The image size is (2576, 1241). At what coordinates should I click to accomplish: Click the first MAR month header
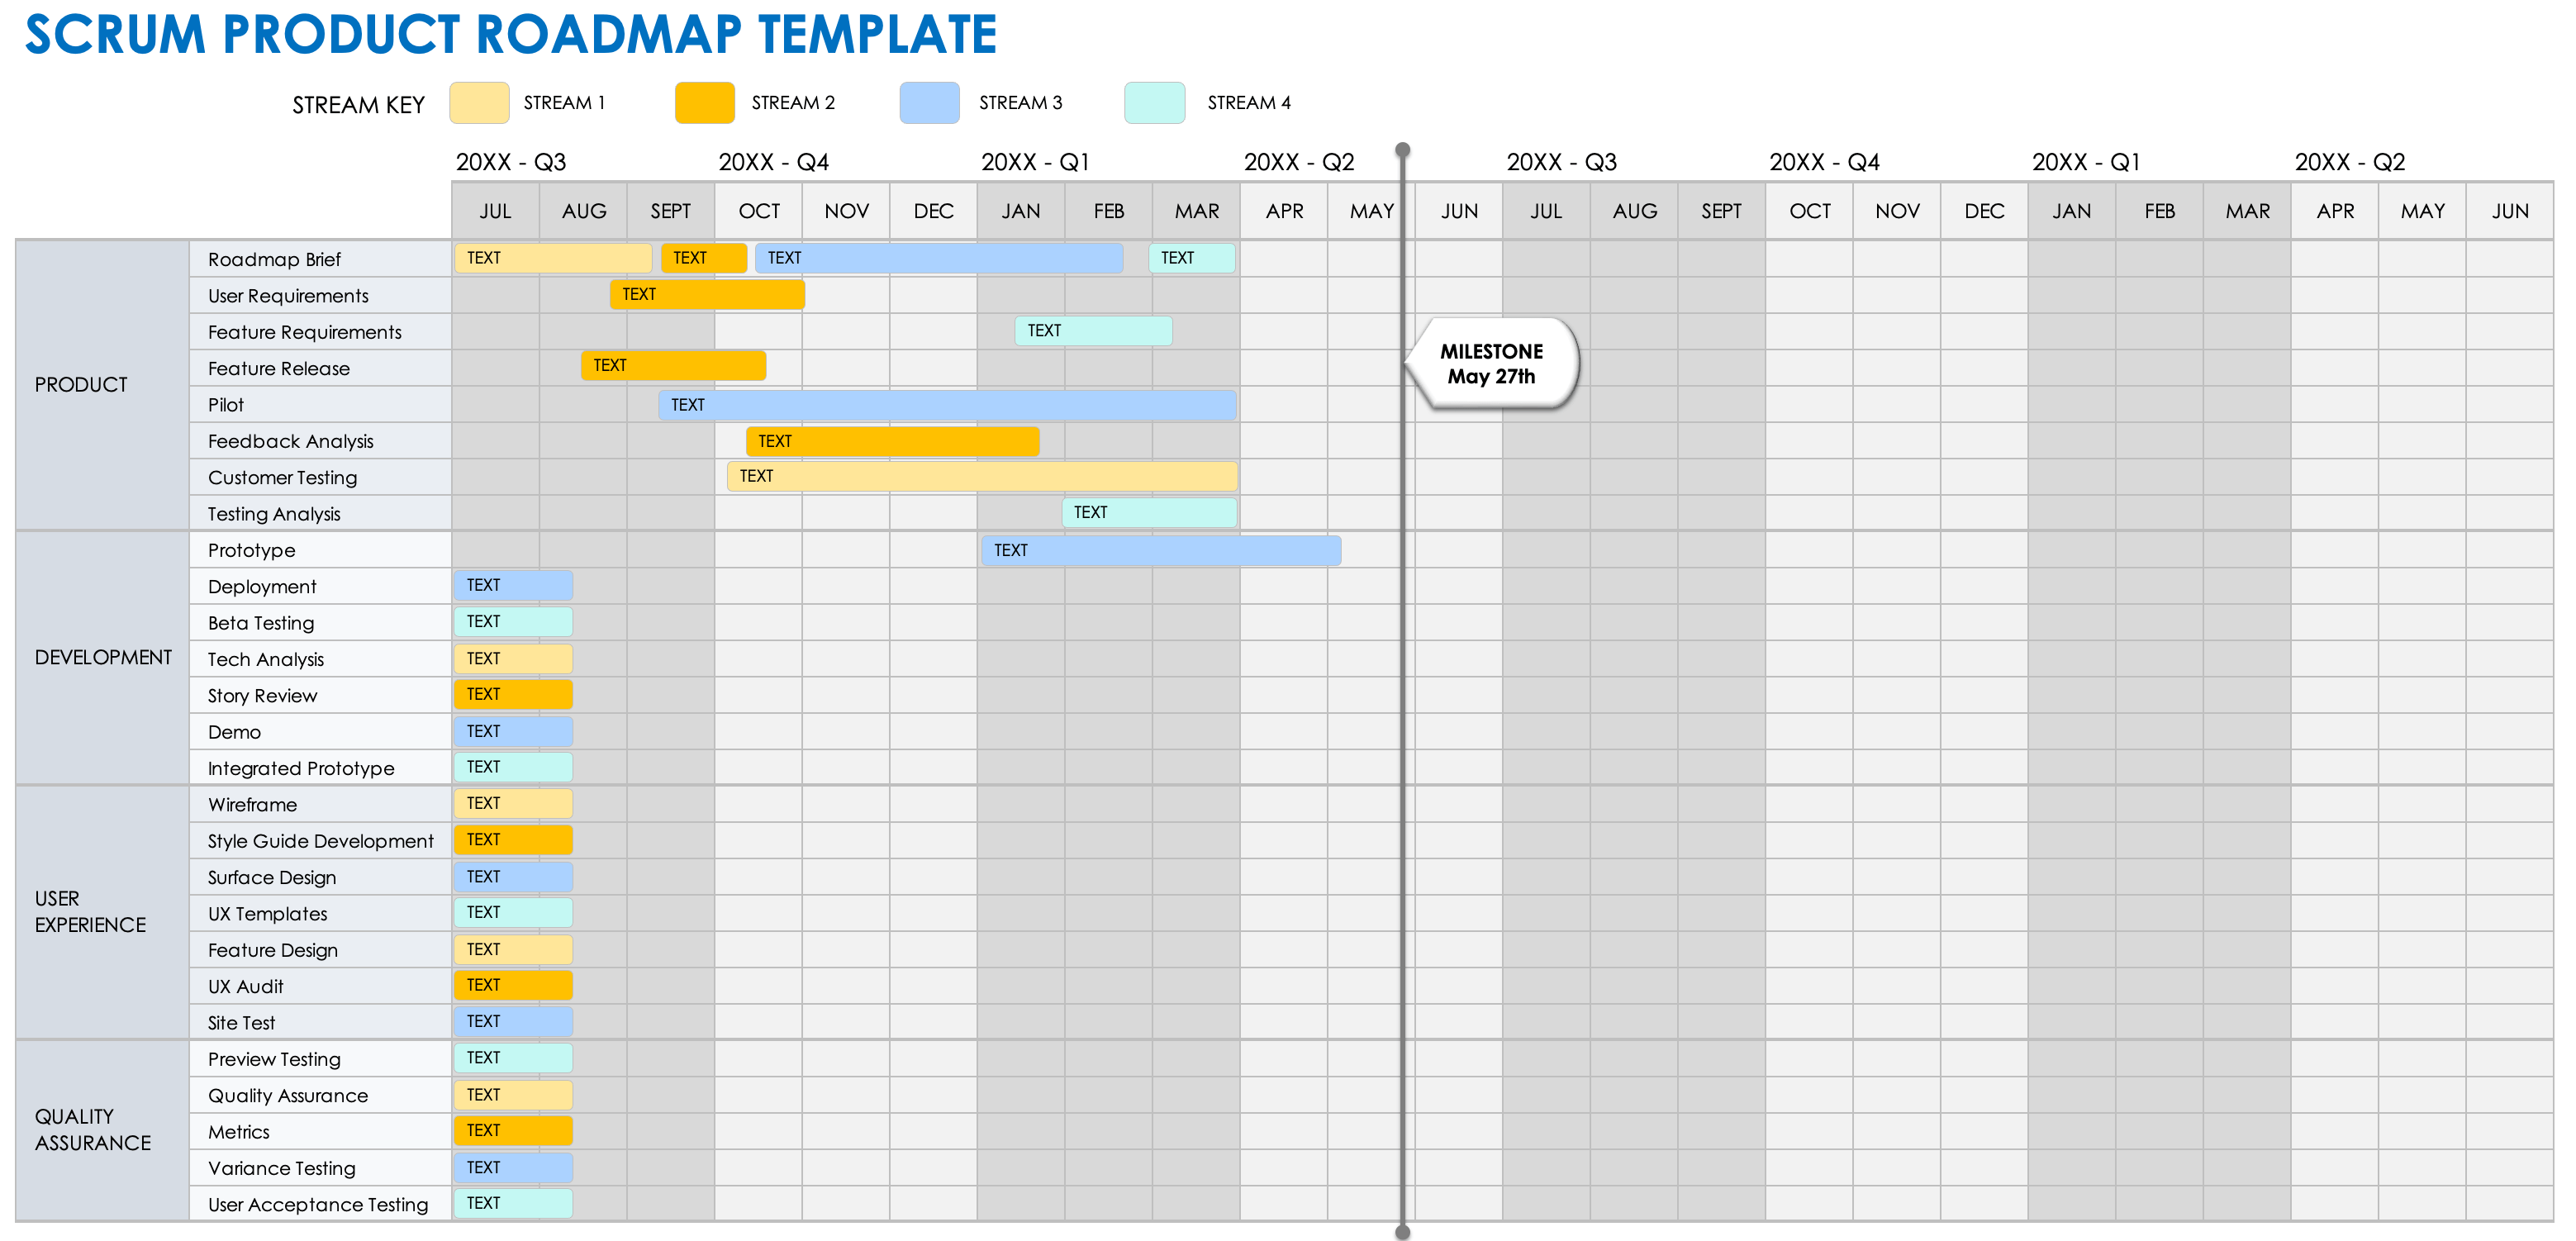click(x=1197, y=211)
